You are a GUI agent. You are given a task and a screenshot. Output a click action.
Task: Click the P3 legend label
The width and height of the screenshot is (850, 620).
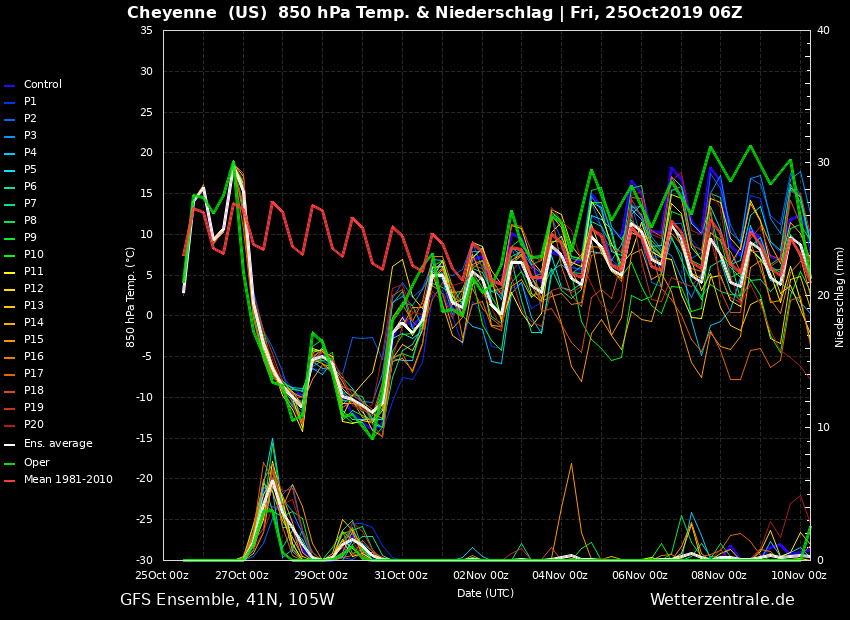(x=30, y=135)
